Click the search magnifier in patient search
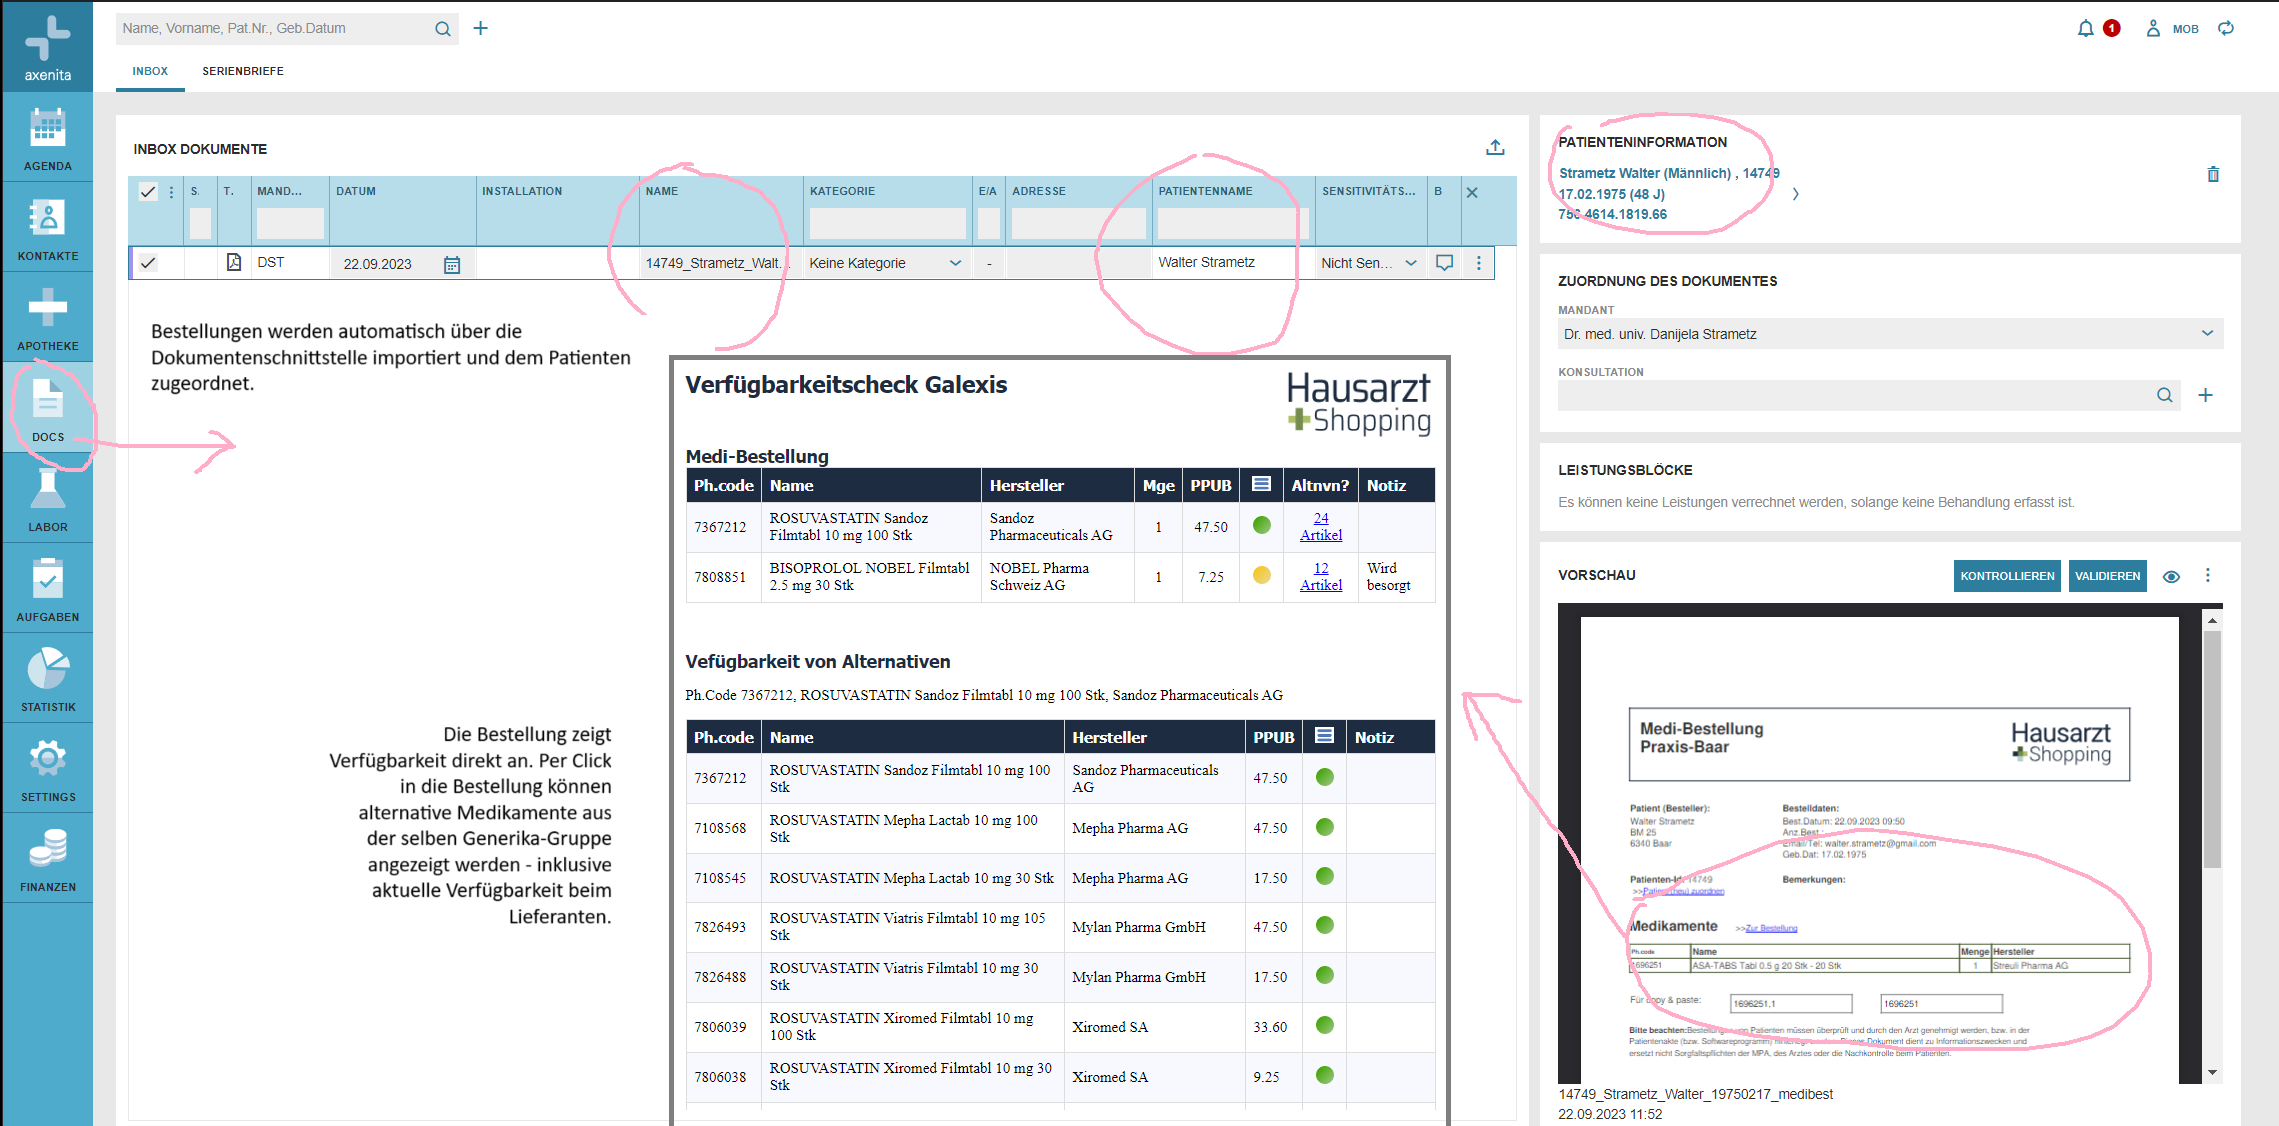The height and width of the screenshot is (1126, 2279). coord(442,29)
